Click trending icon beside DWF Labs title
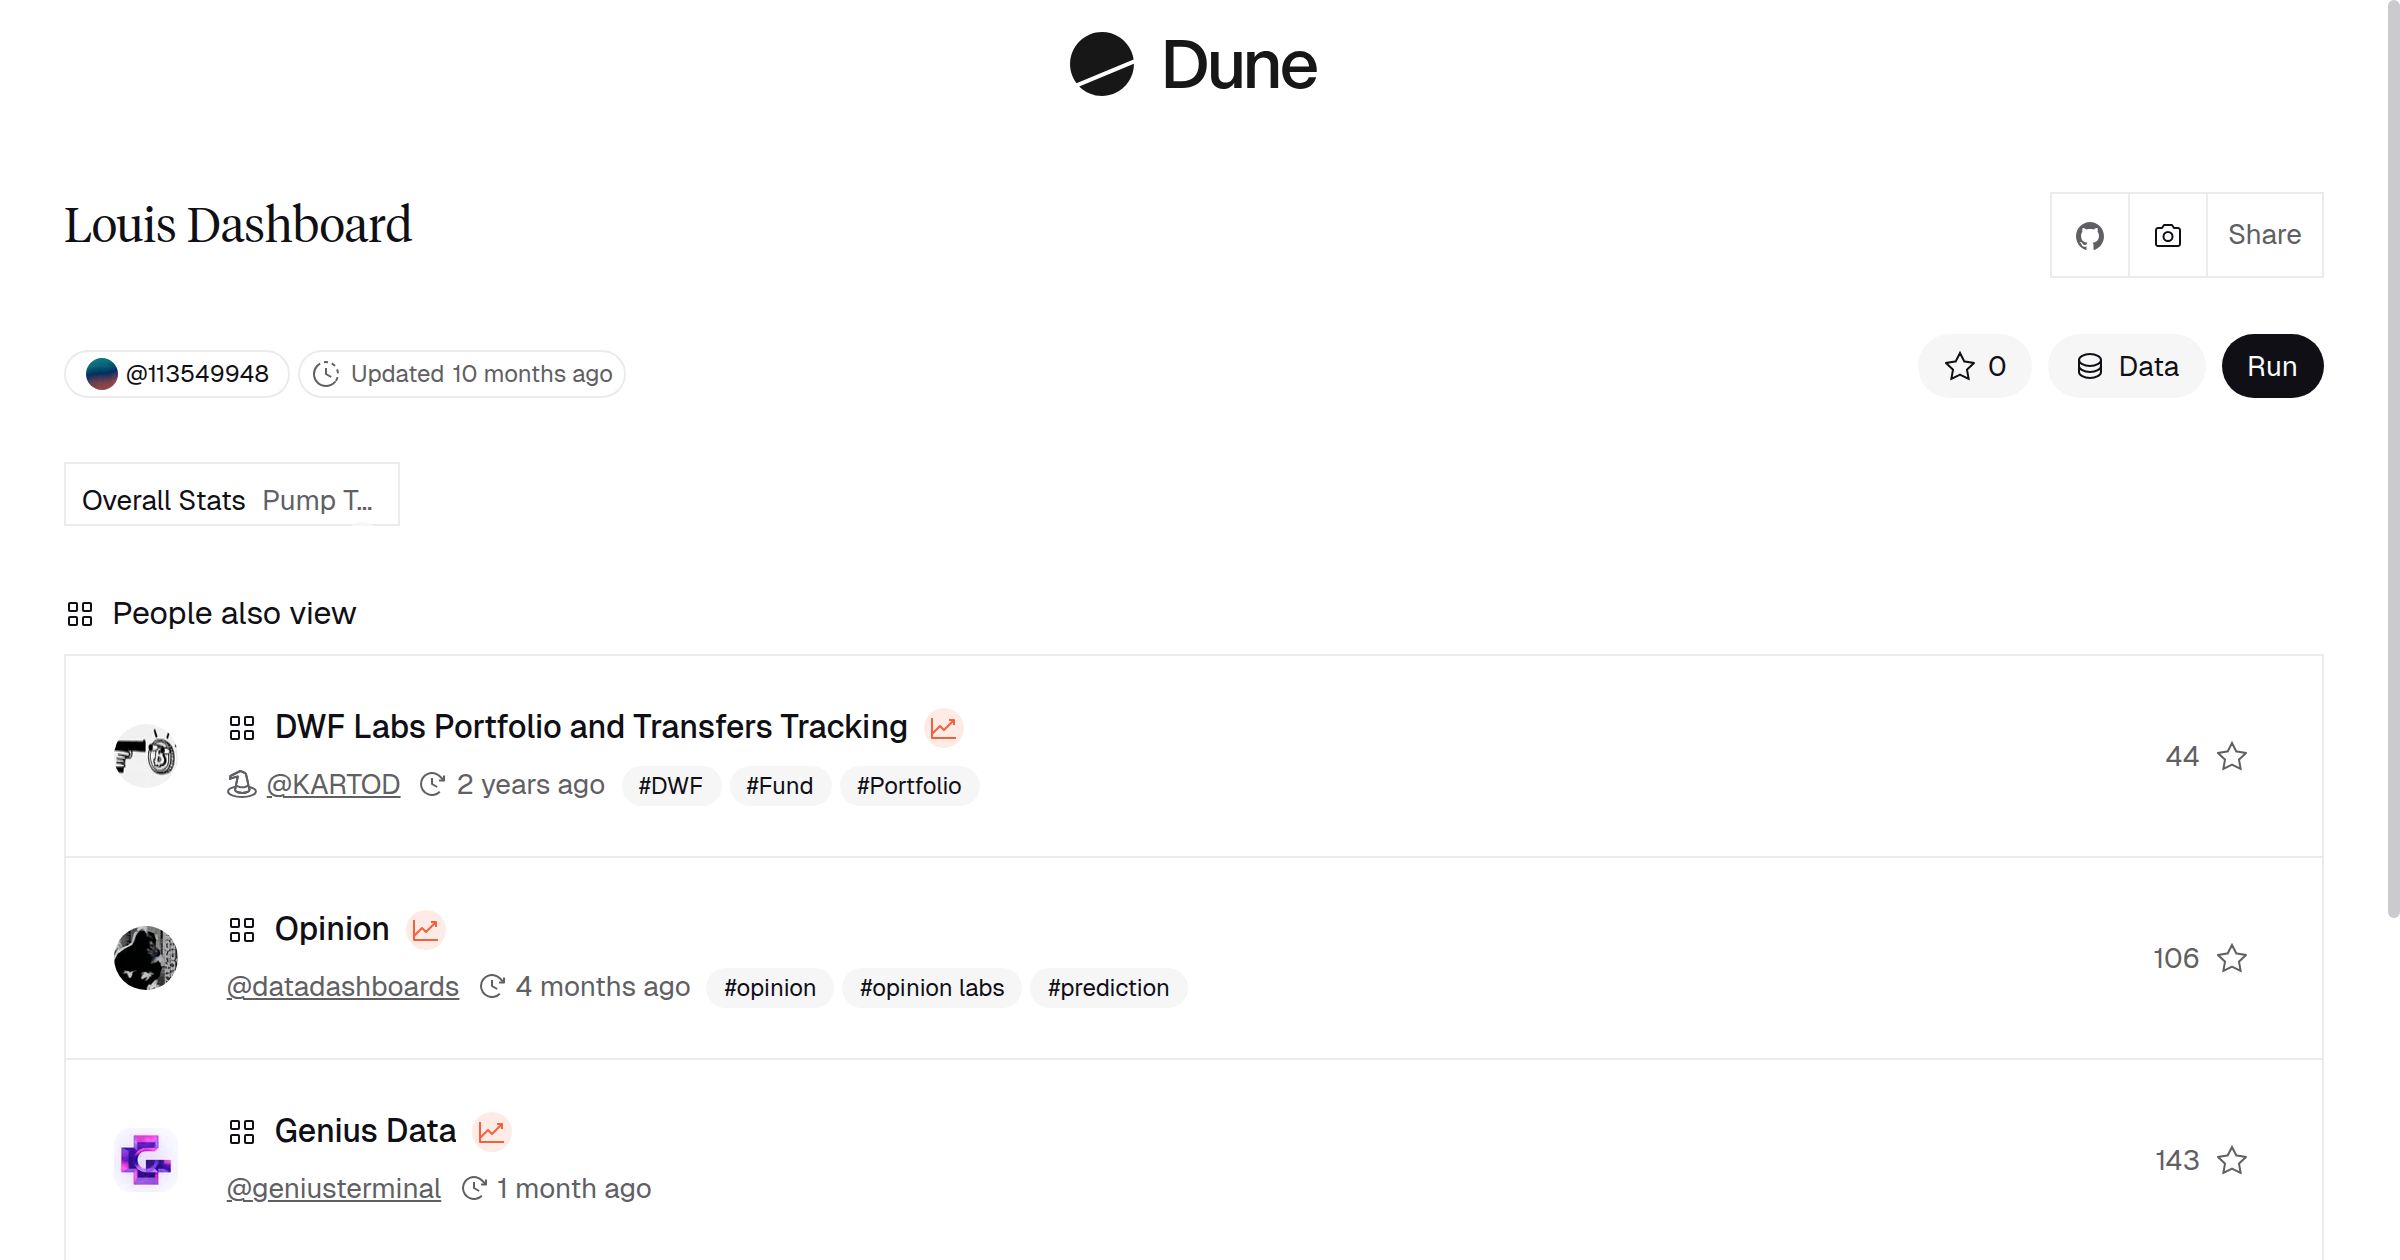Screen dimensions: 2400x1260 [x=943, y=728]
